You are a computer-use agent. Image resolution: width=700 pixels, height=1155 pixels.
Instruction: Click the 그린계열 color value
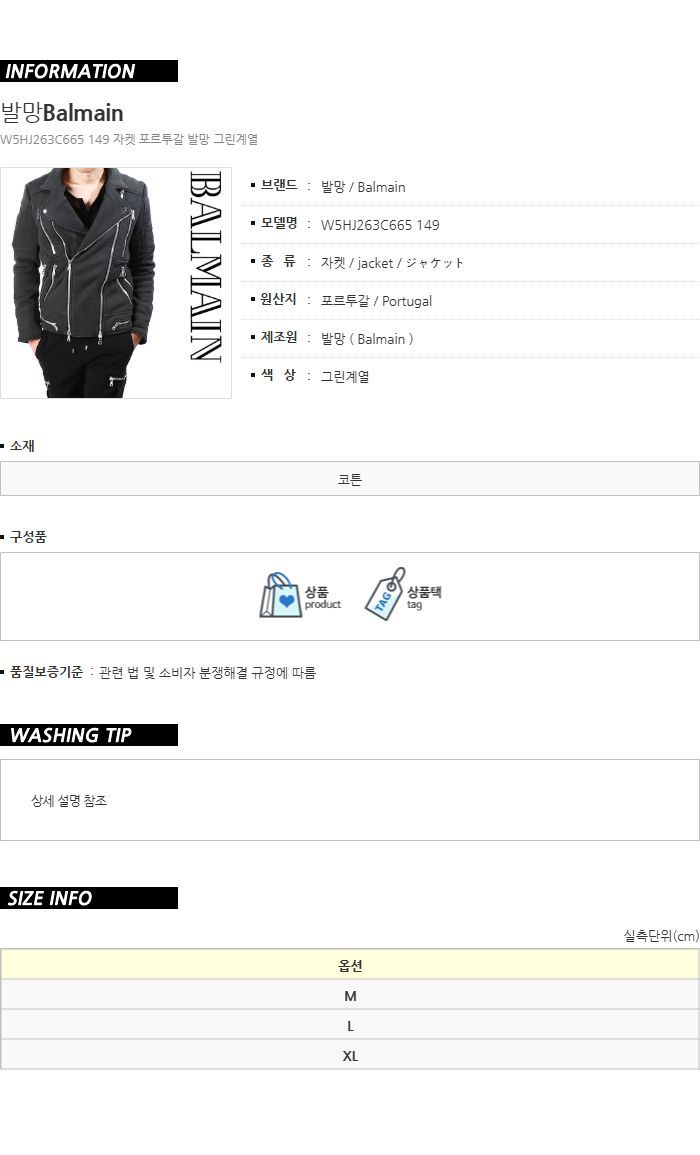[345, 376]
